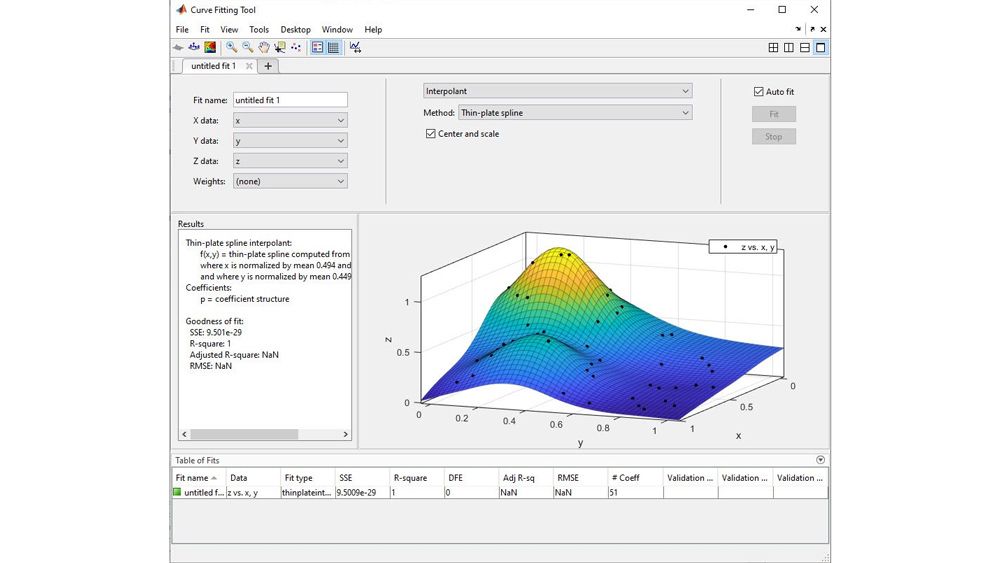Add a new fit tab with plus
Viewport: 1000px width, 563px height.
click(x=268, y=66)
